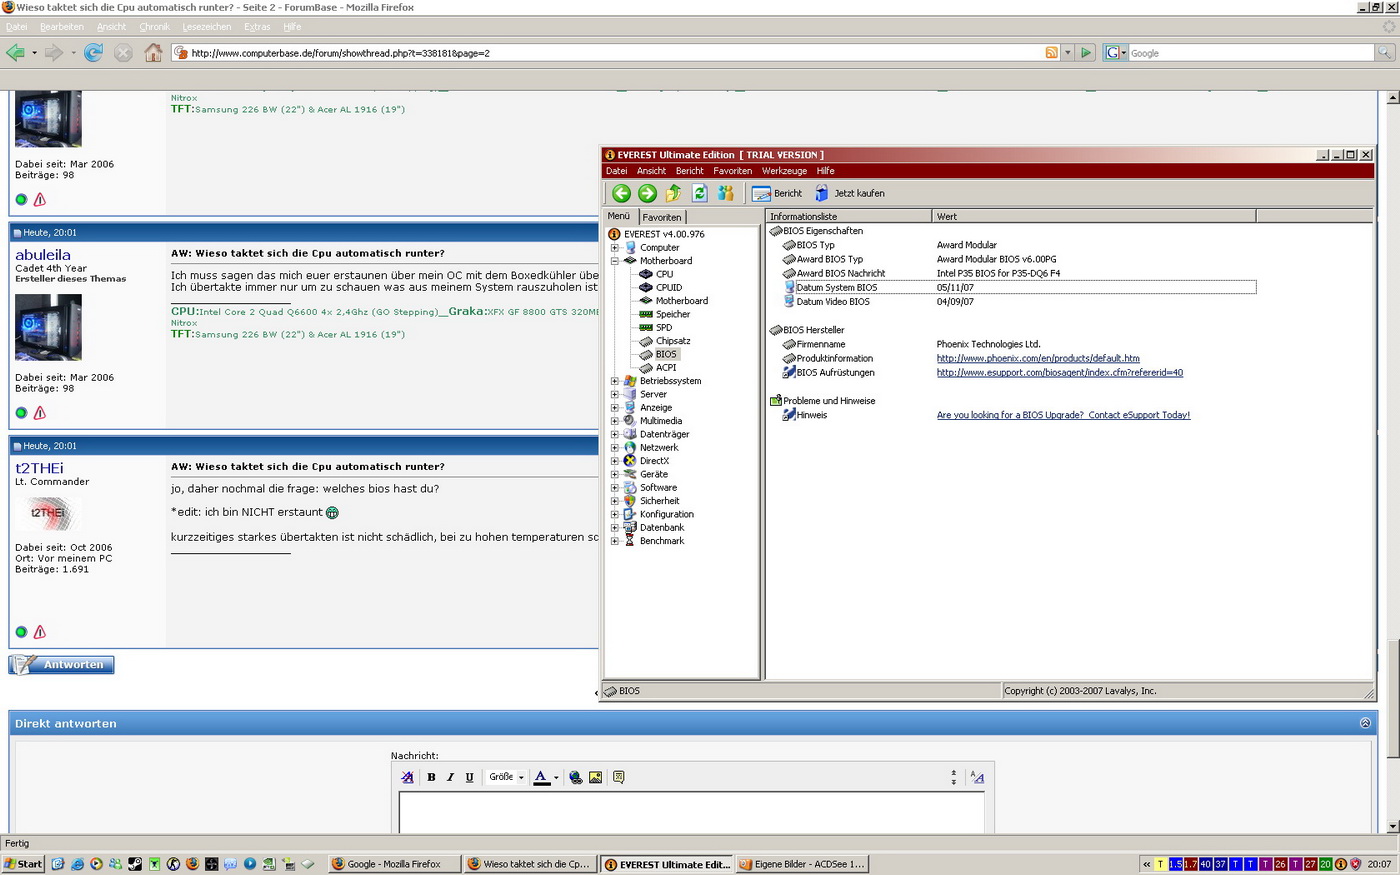Viewport: 1400px width, 875px height.
Task: Click abuleila's avatar in 20:01 post
Action: coord(48,327)
